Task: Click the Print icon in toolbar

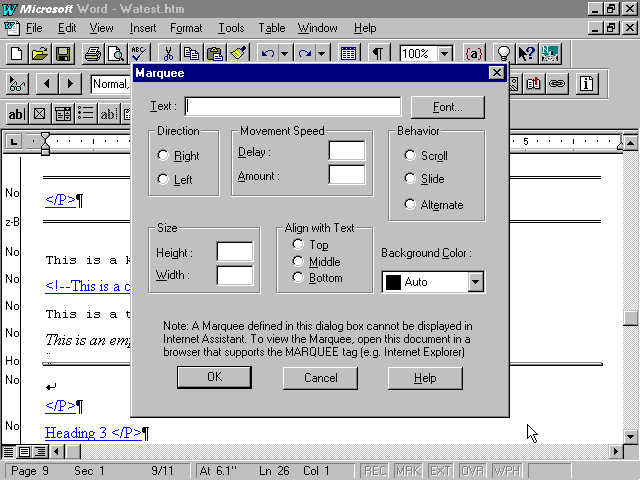Action: 92,53
